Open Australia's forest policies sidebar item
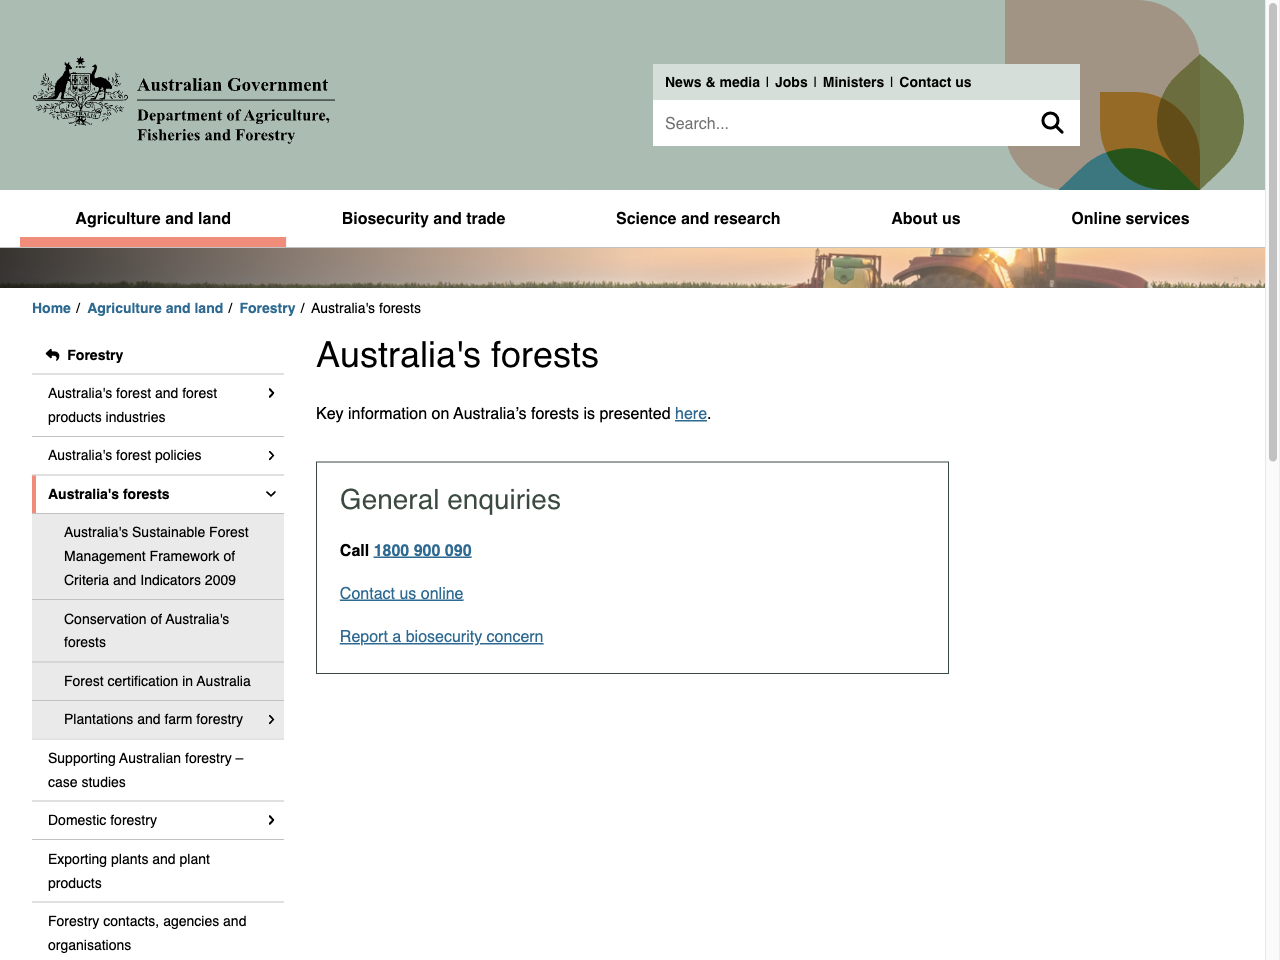1280x960 pixels. tap(124, 455)
